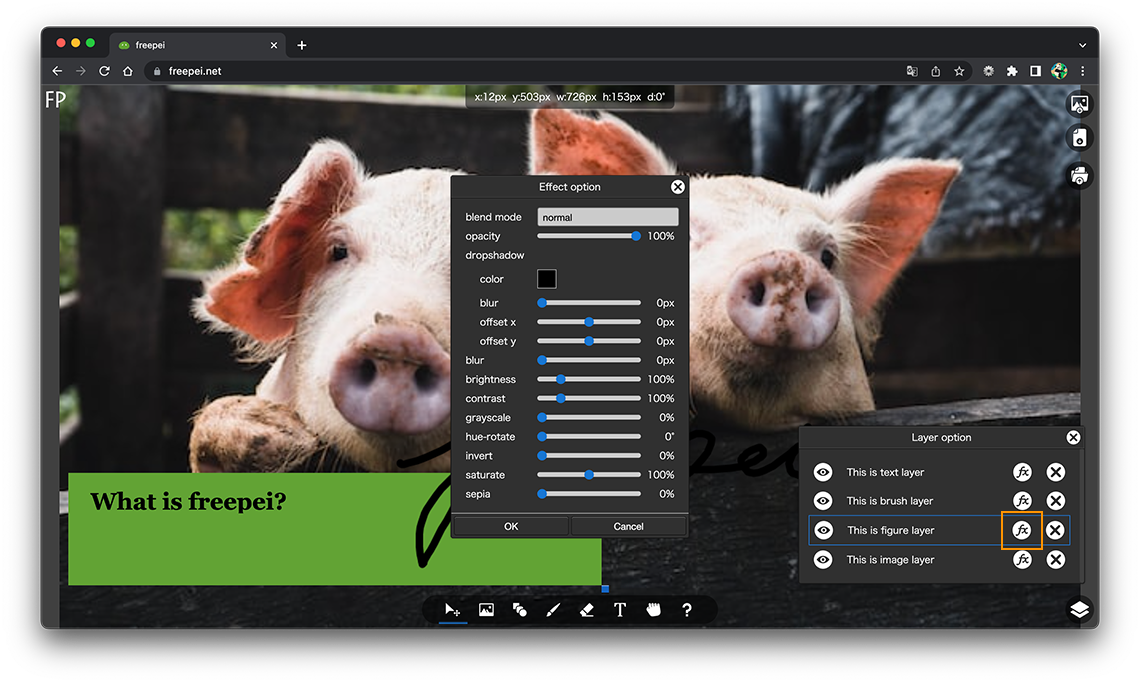The height and width of the screenshot is (683, 1140).
Task: Select the 'This is text layer' row
Action: tap(939, 472)
